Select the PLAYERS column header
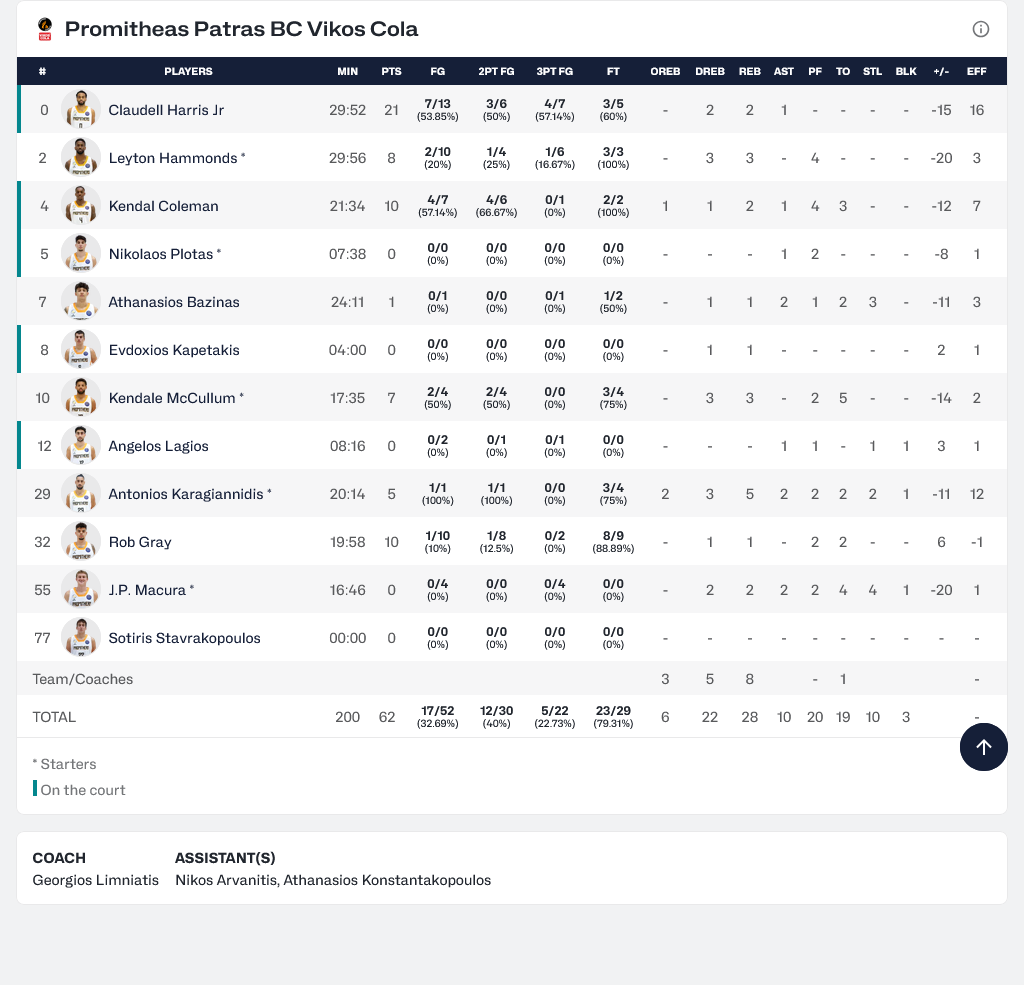 pos(188,71)
